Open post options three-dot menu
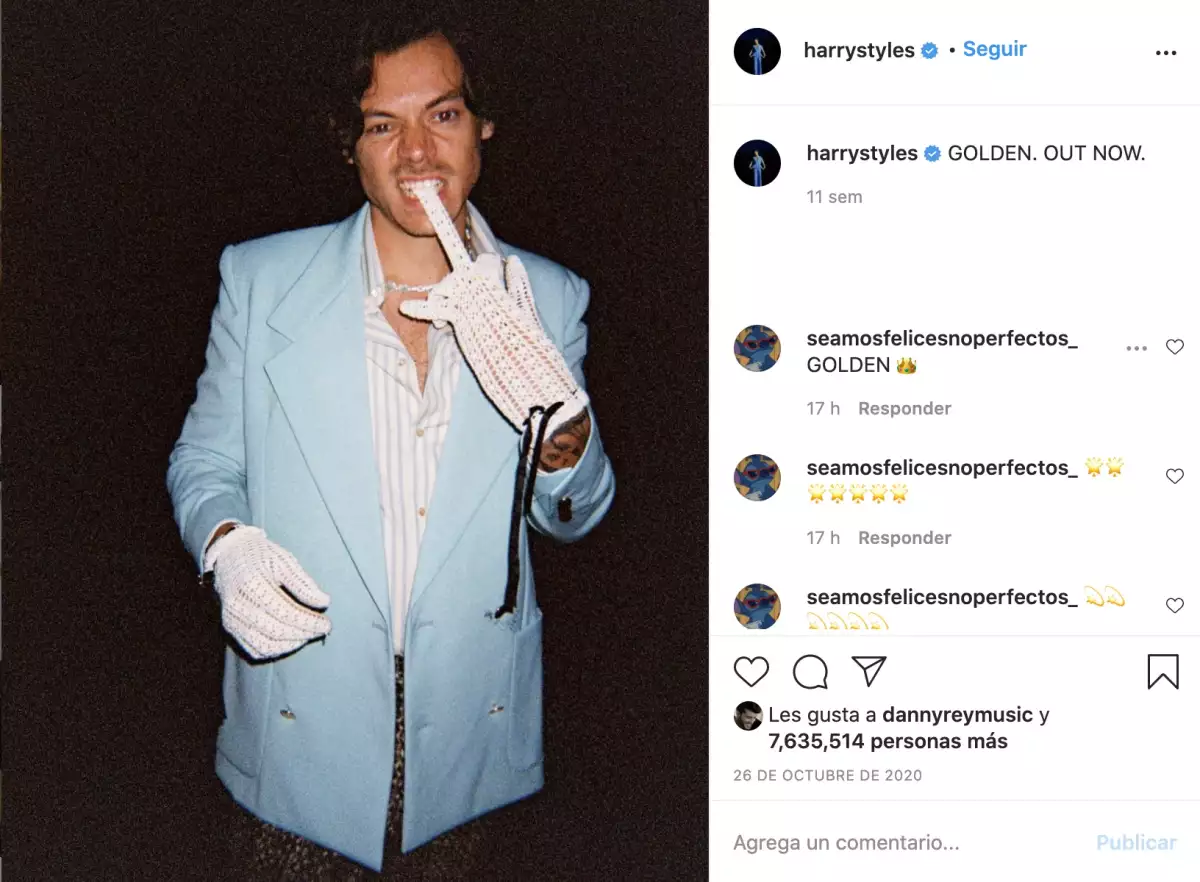This screenshot has width=1200, height=882. coord(1166,53)
